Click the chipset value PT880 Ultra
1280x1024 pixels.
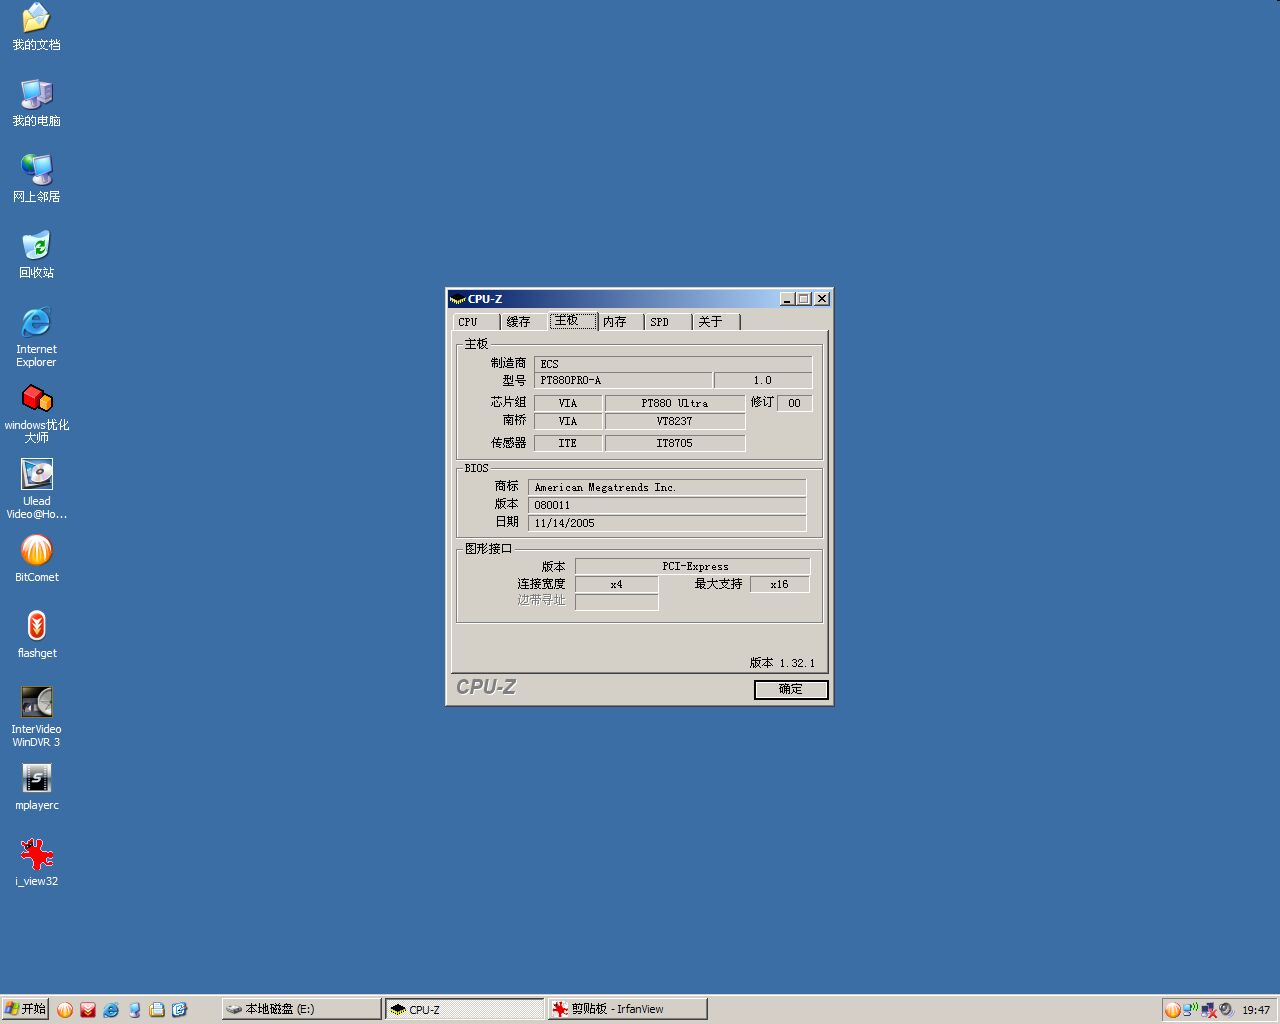675,403
